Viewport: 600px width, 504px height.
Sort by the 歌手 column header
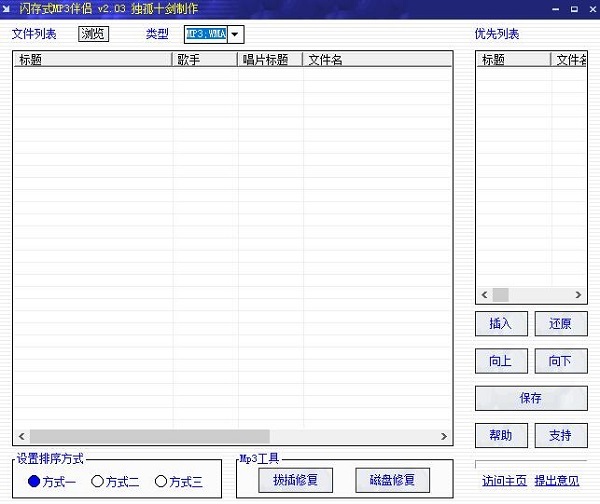click(205, 60)
